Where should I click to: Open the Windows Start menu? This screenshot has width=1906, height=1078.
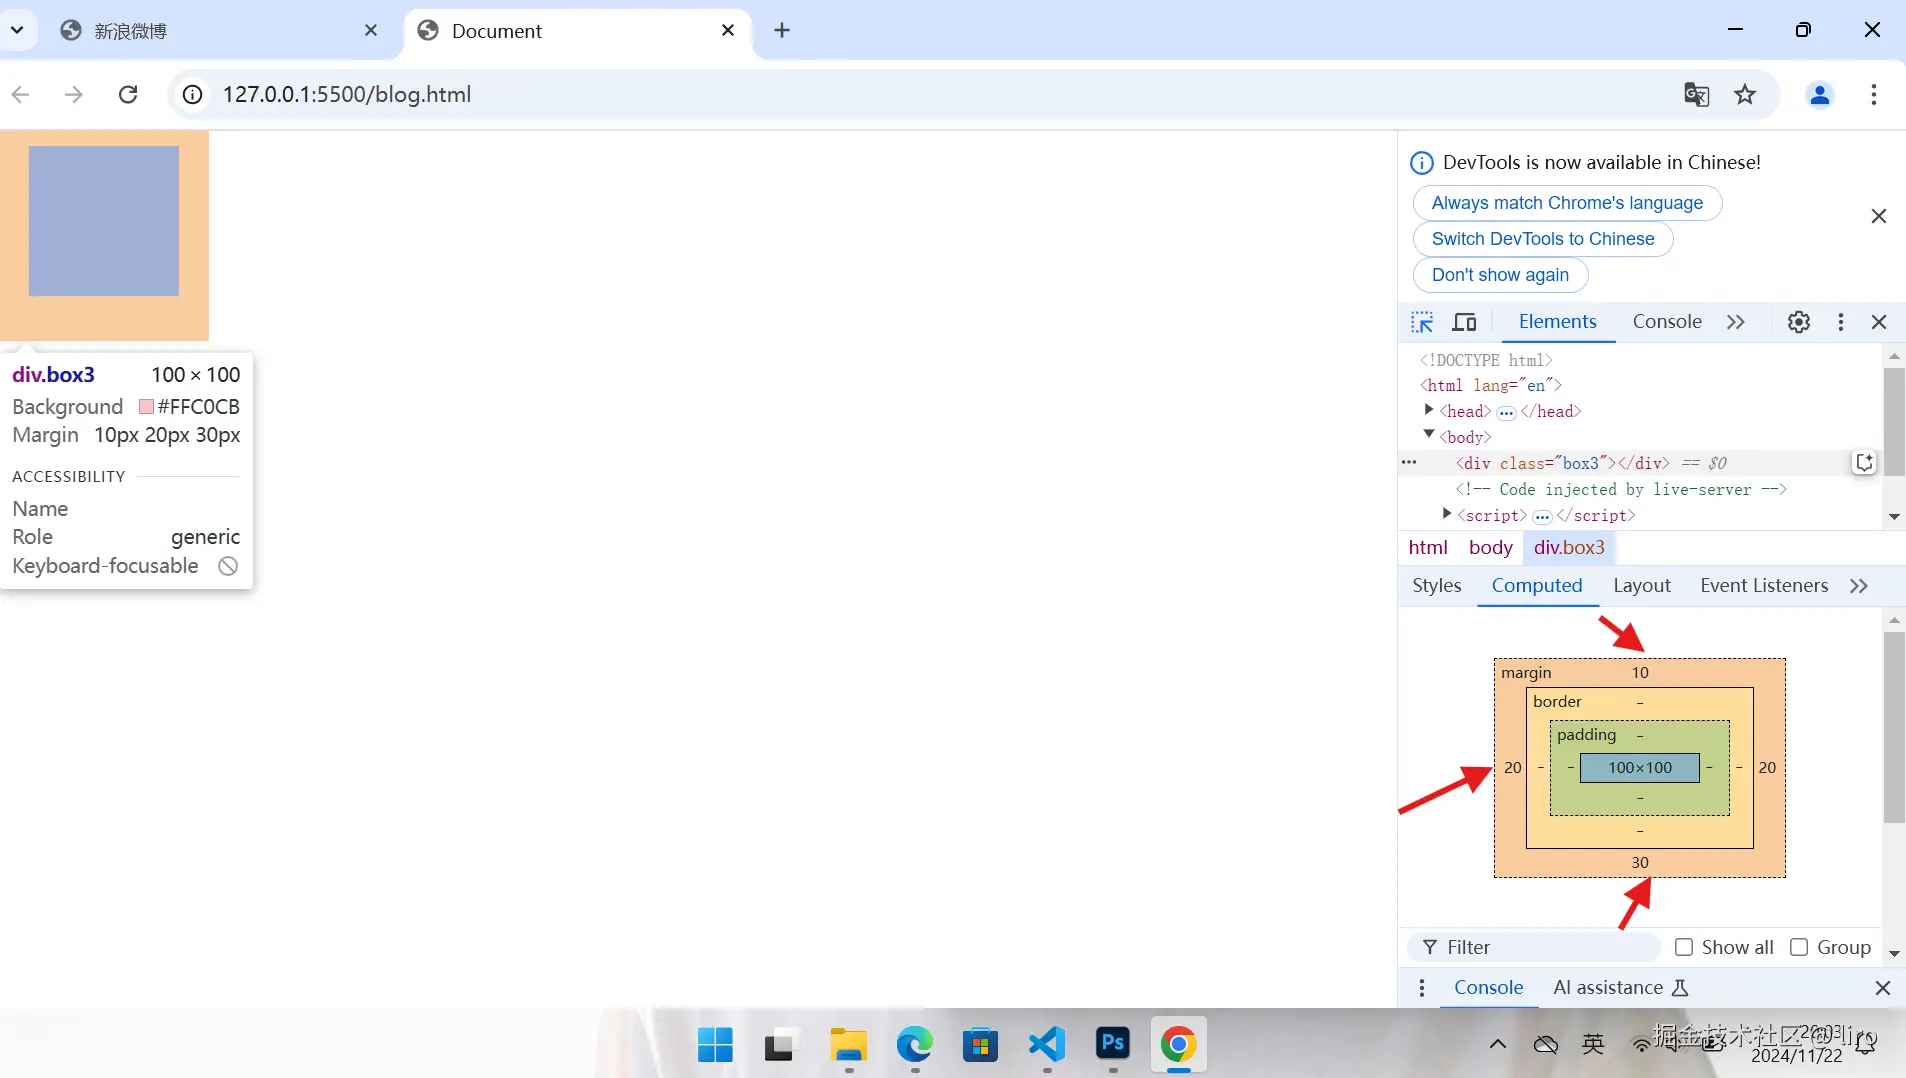click(x=715, y=1045)
